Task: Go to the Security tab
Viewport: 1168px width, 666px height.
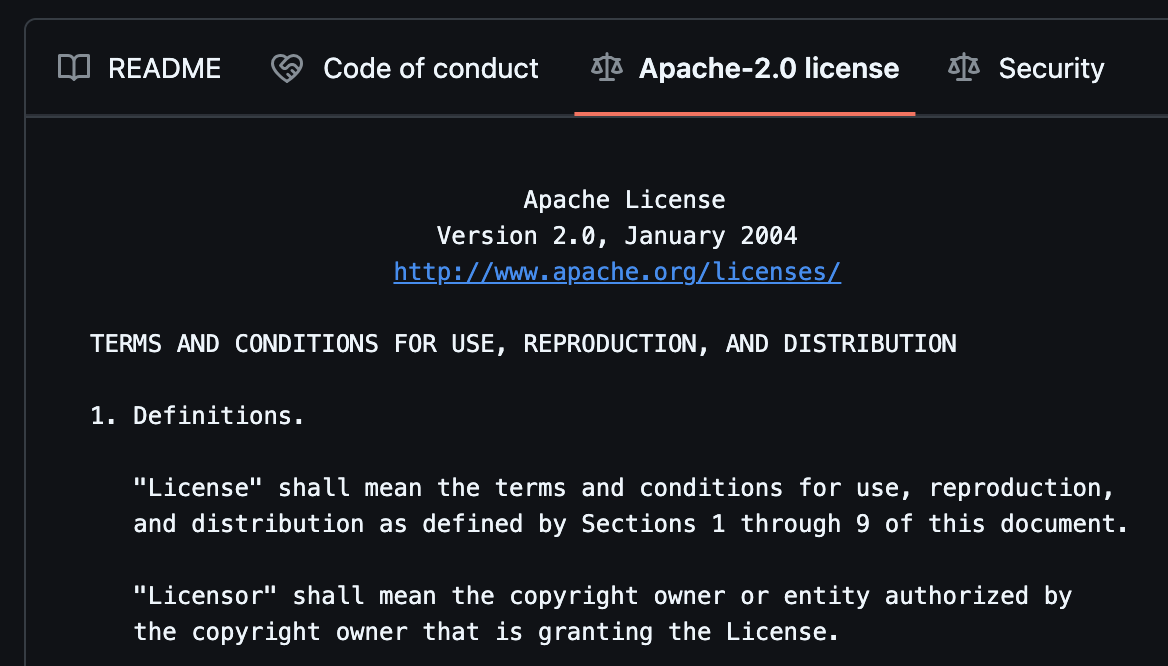Action: tap(1050, 68)
